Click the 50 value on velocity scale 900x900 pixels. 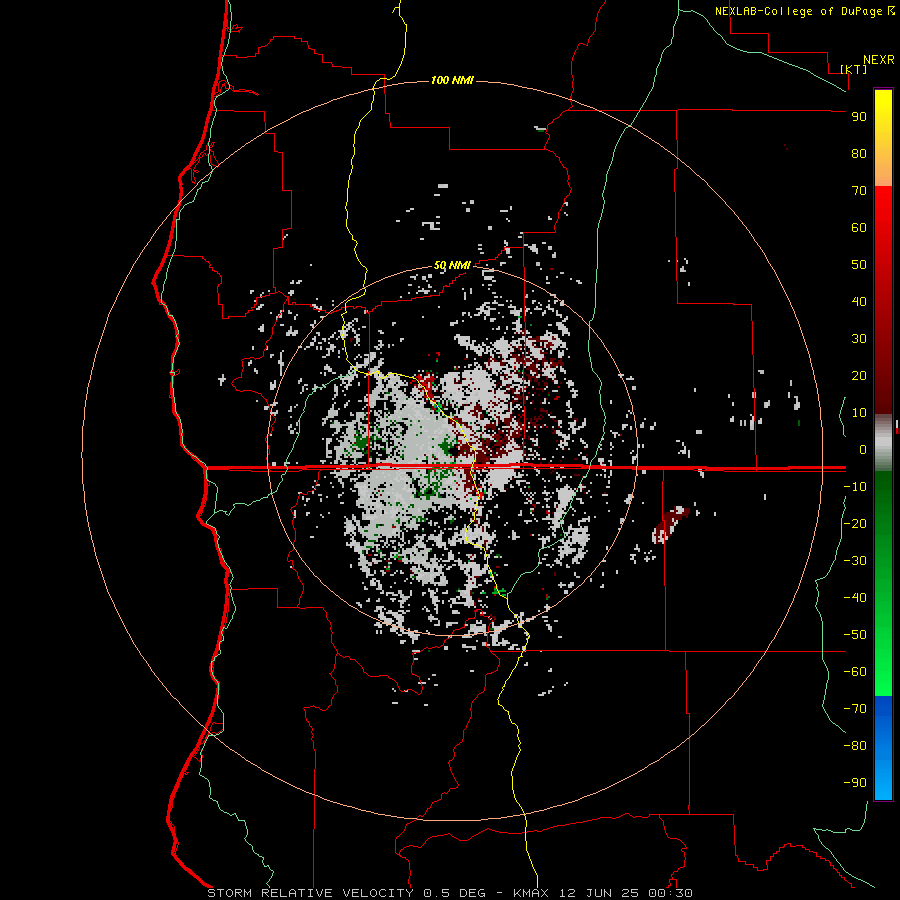tap(859, 265)
